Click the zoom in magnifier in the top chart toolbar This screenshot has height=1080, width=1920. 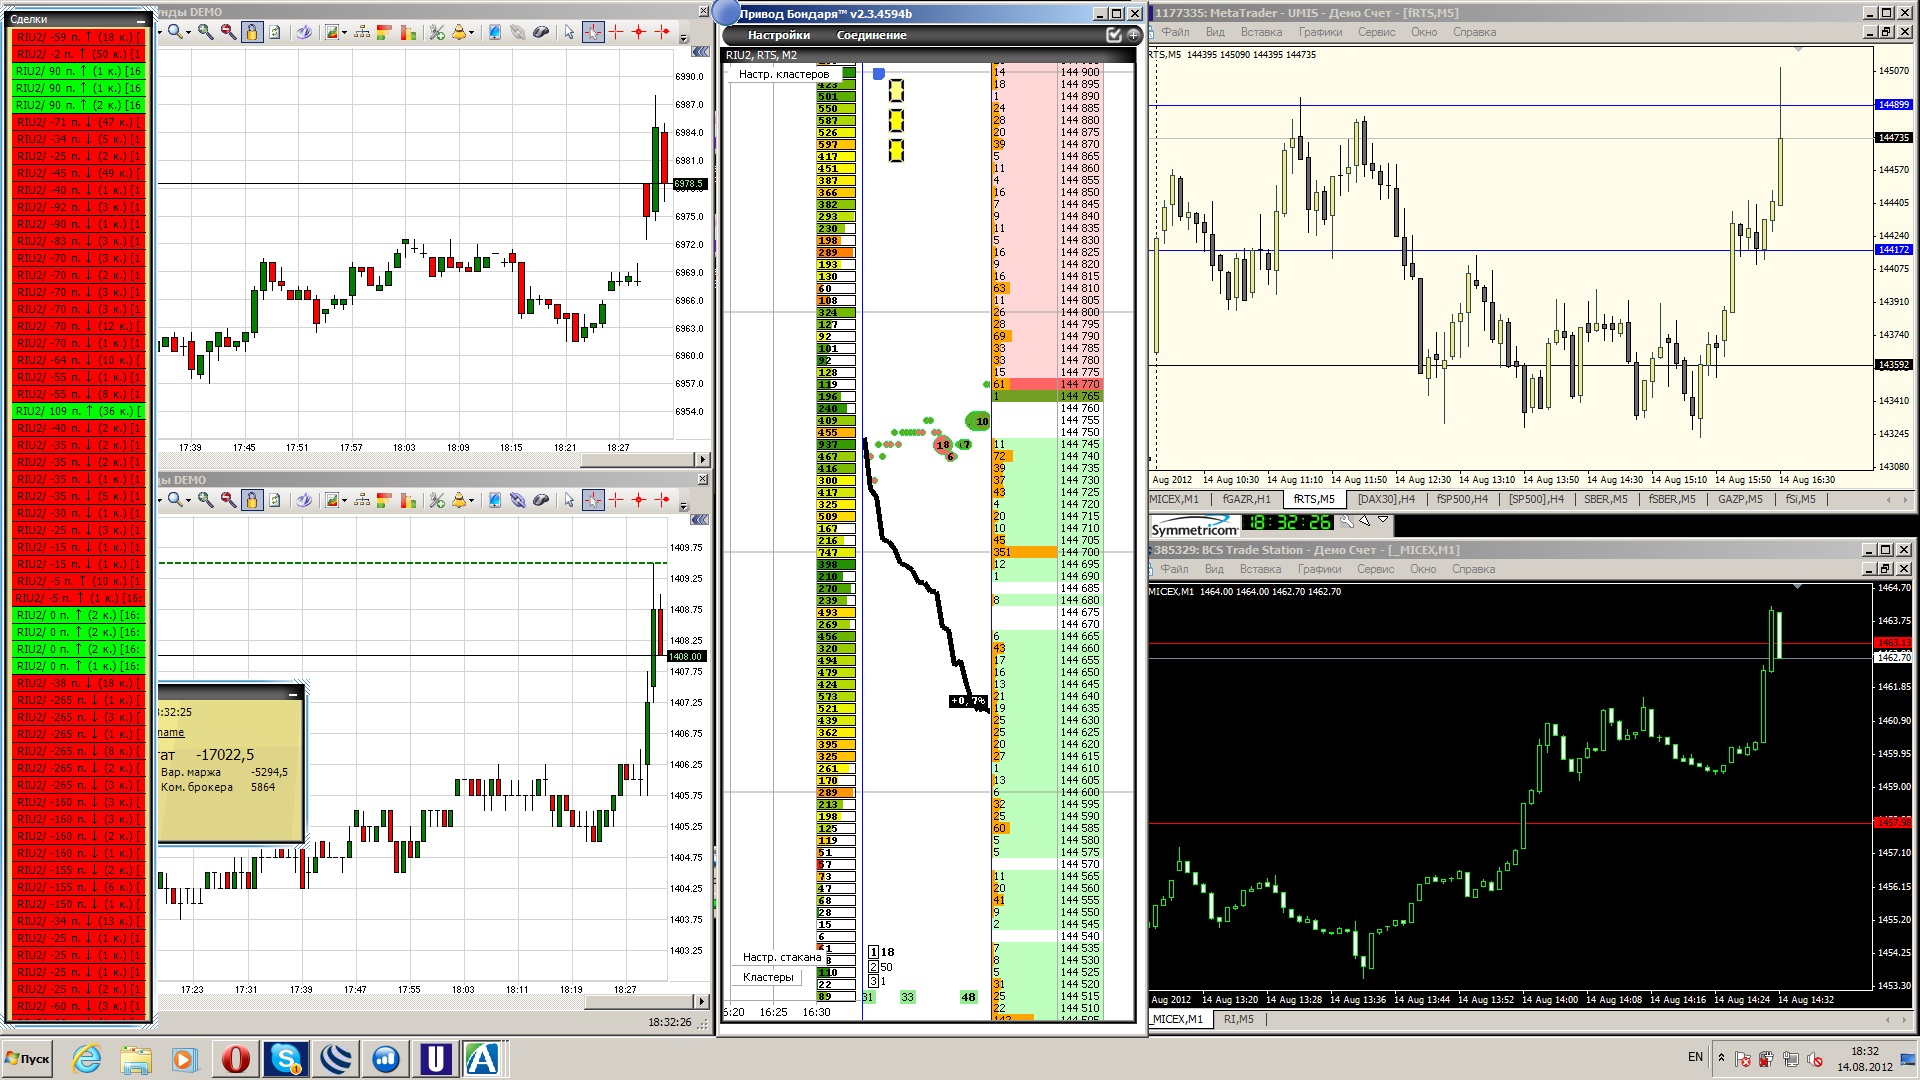206,32
